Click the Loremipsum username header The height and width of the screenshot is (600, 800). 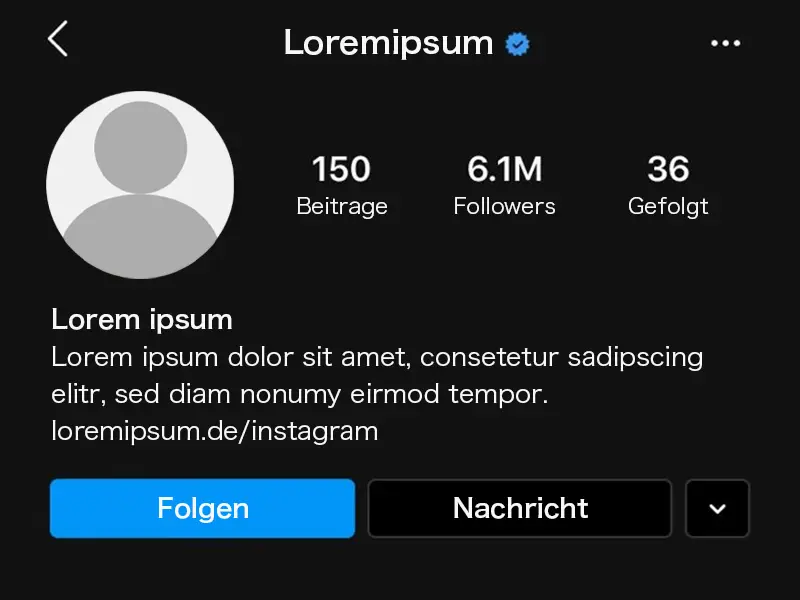[388, 43]
